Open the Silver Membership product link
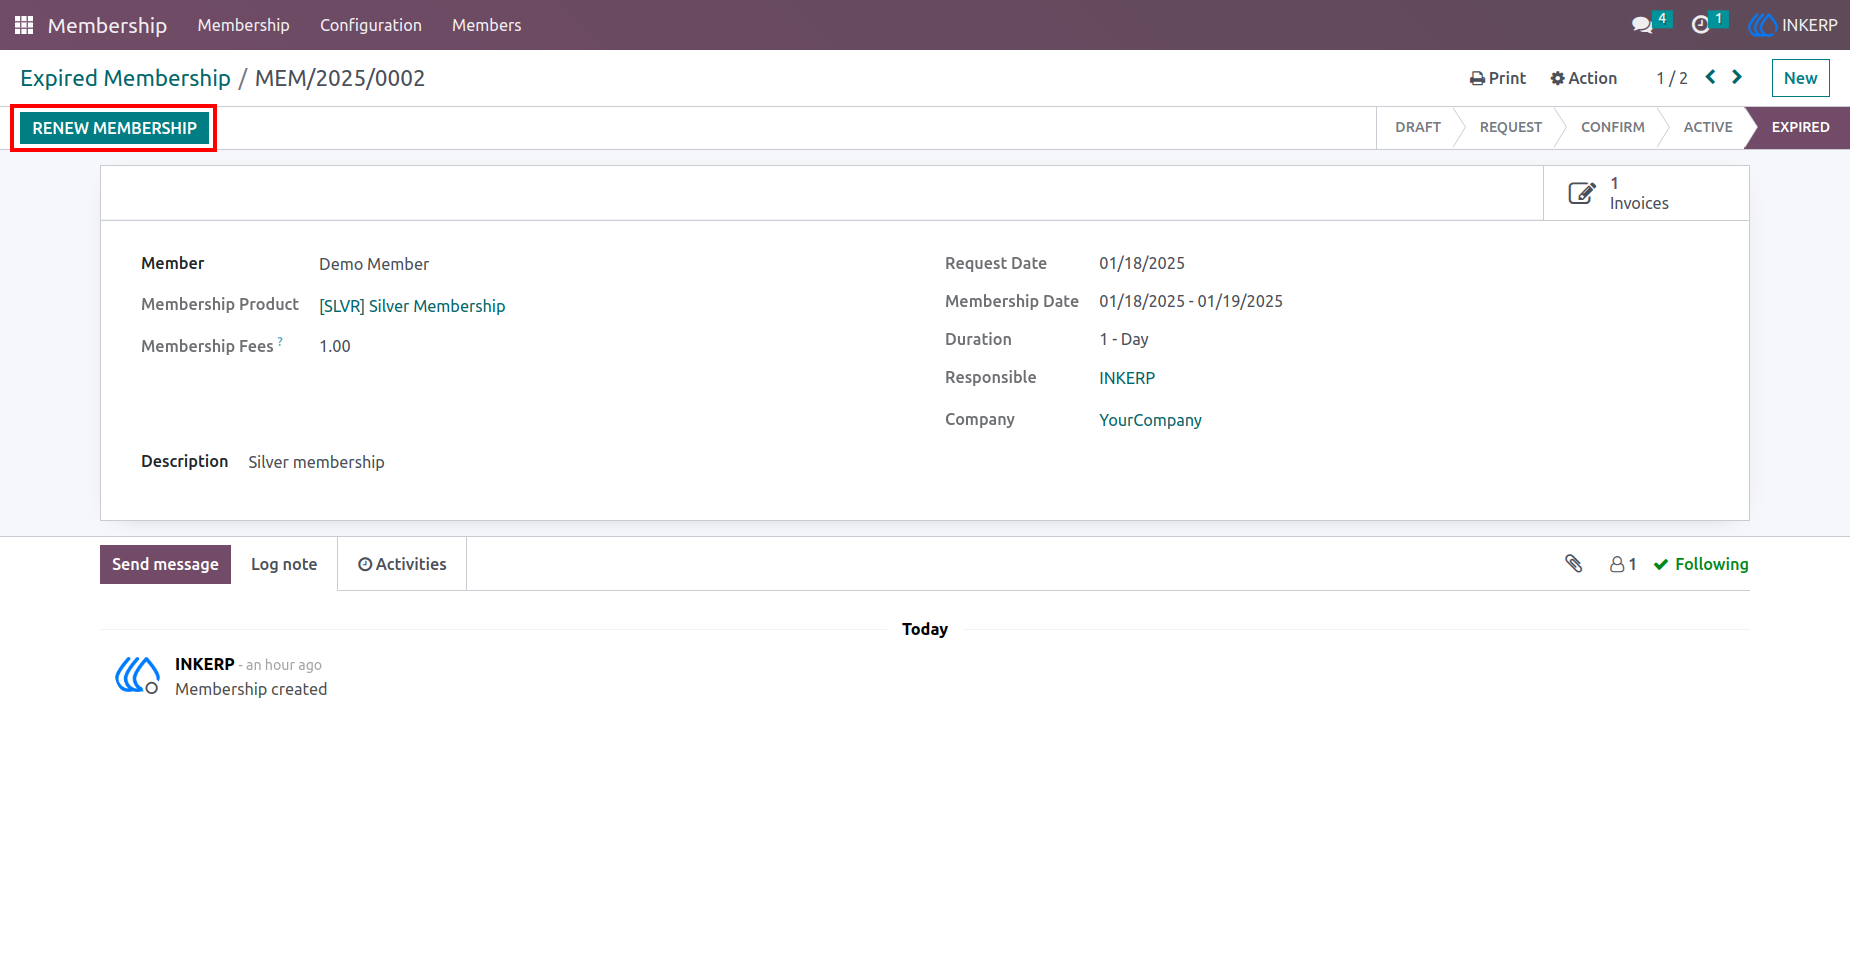Image resolution: width=1850 pixels, height=966 pixels. (x=412, y=306)
